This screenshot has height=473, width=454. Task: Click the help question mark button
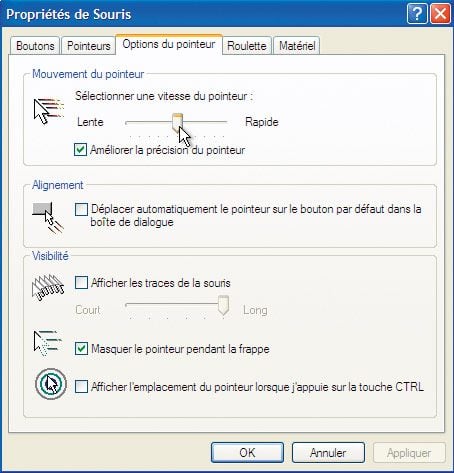click(417, 14)
